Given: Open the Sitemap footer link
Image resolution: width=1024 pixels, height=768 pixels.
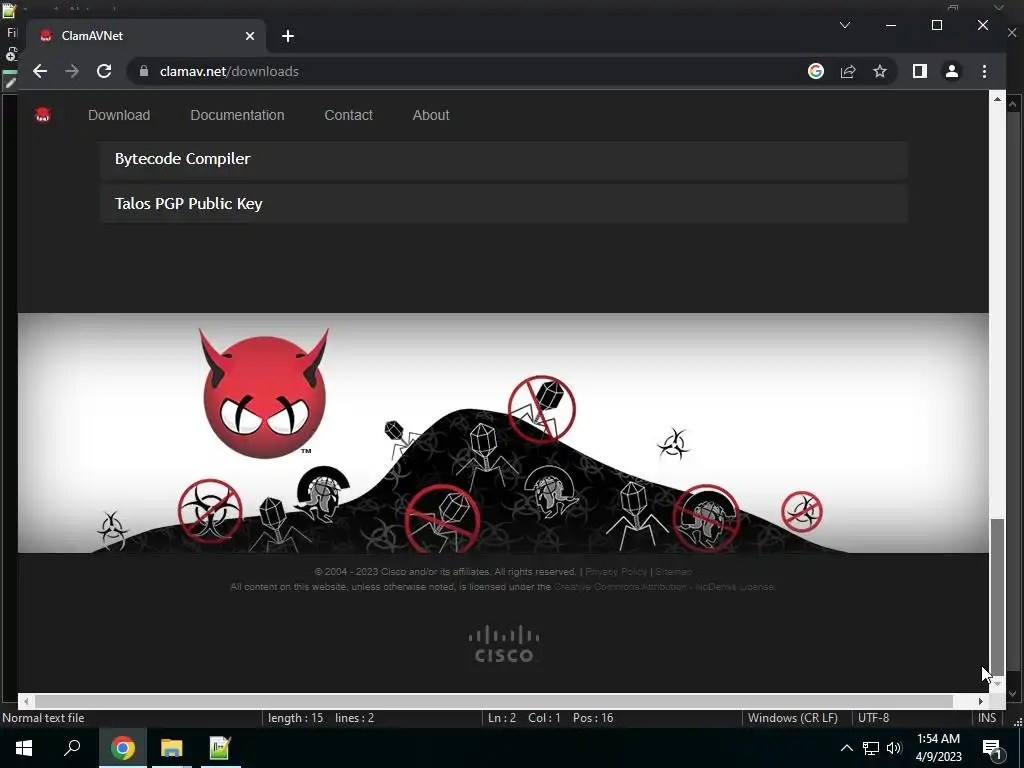Looking at the screenshot, I should click(x=673, y=571).
